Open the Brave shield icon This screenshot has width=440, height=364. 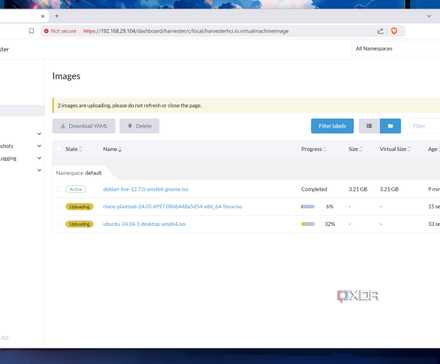(394, 31)
